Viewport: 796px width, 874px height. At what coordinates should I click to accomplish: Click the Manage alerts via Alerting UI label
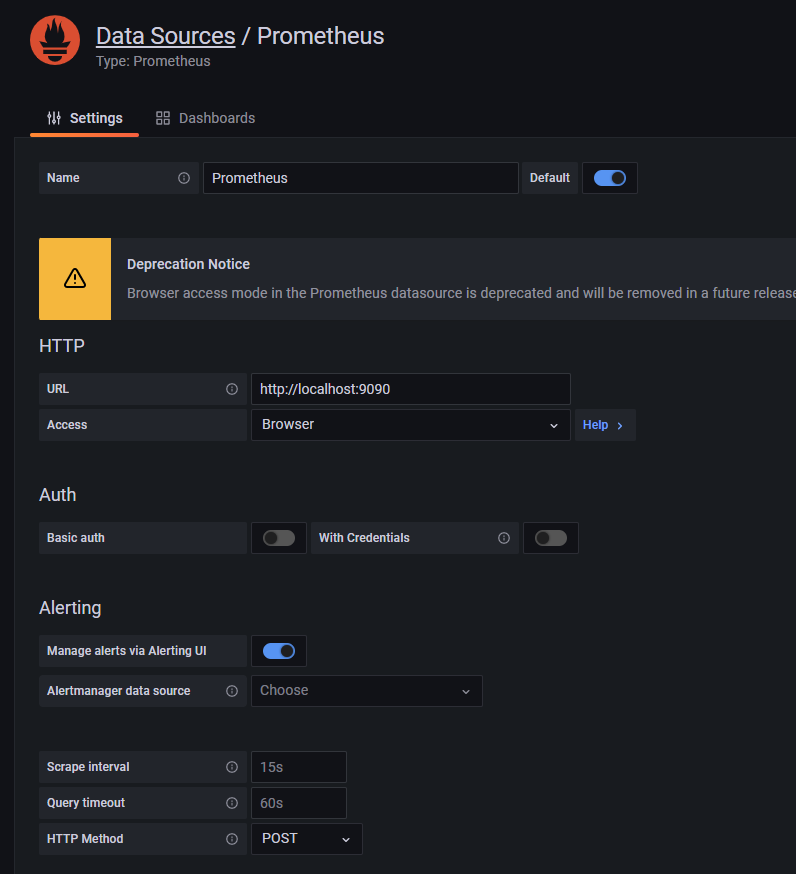[127, 651]
